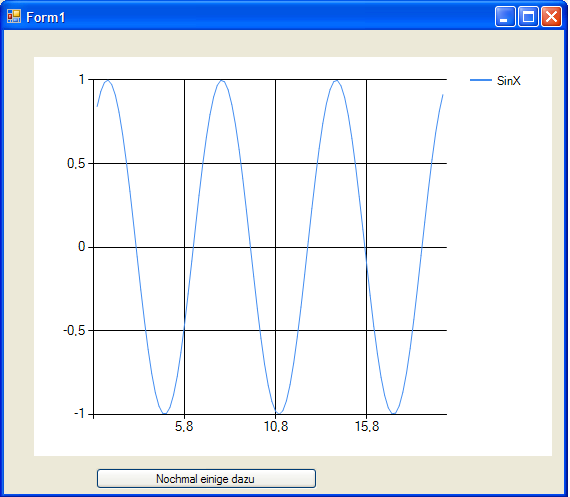
Task: Click the intersection of 0 and 10,8 gridlines
Action: (276, 247)
